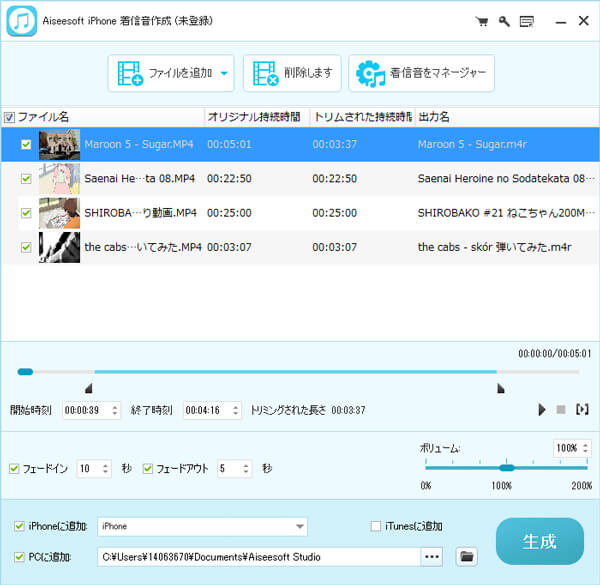Click the トリムされた持続時間 column header
Screen dimensions: 600x585
362,117
